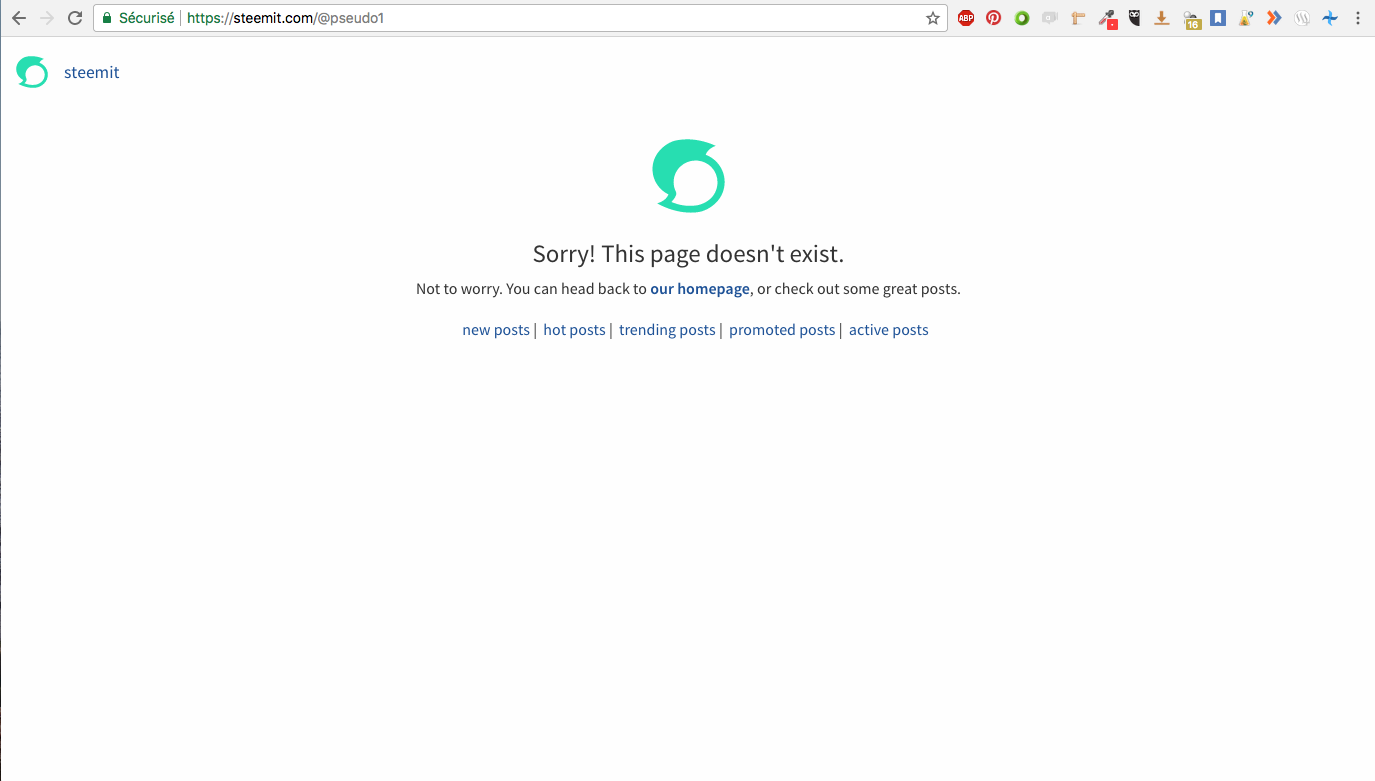
Task: Open the 'hot posts' link
Action: (x=574, y=330)
